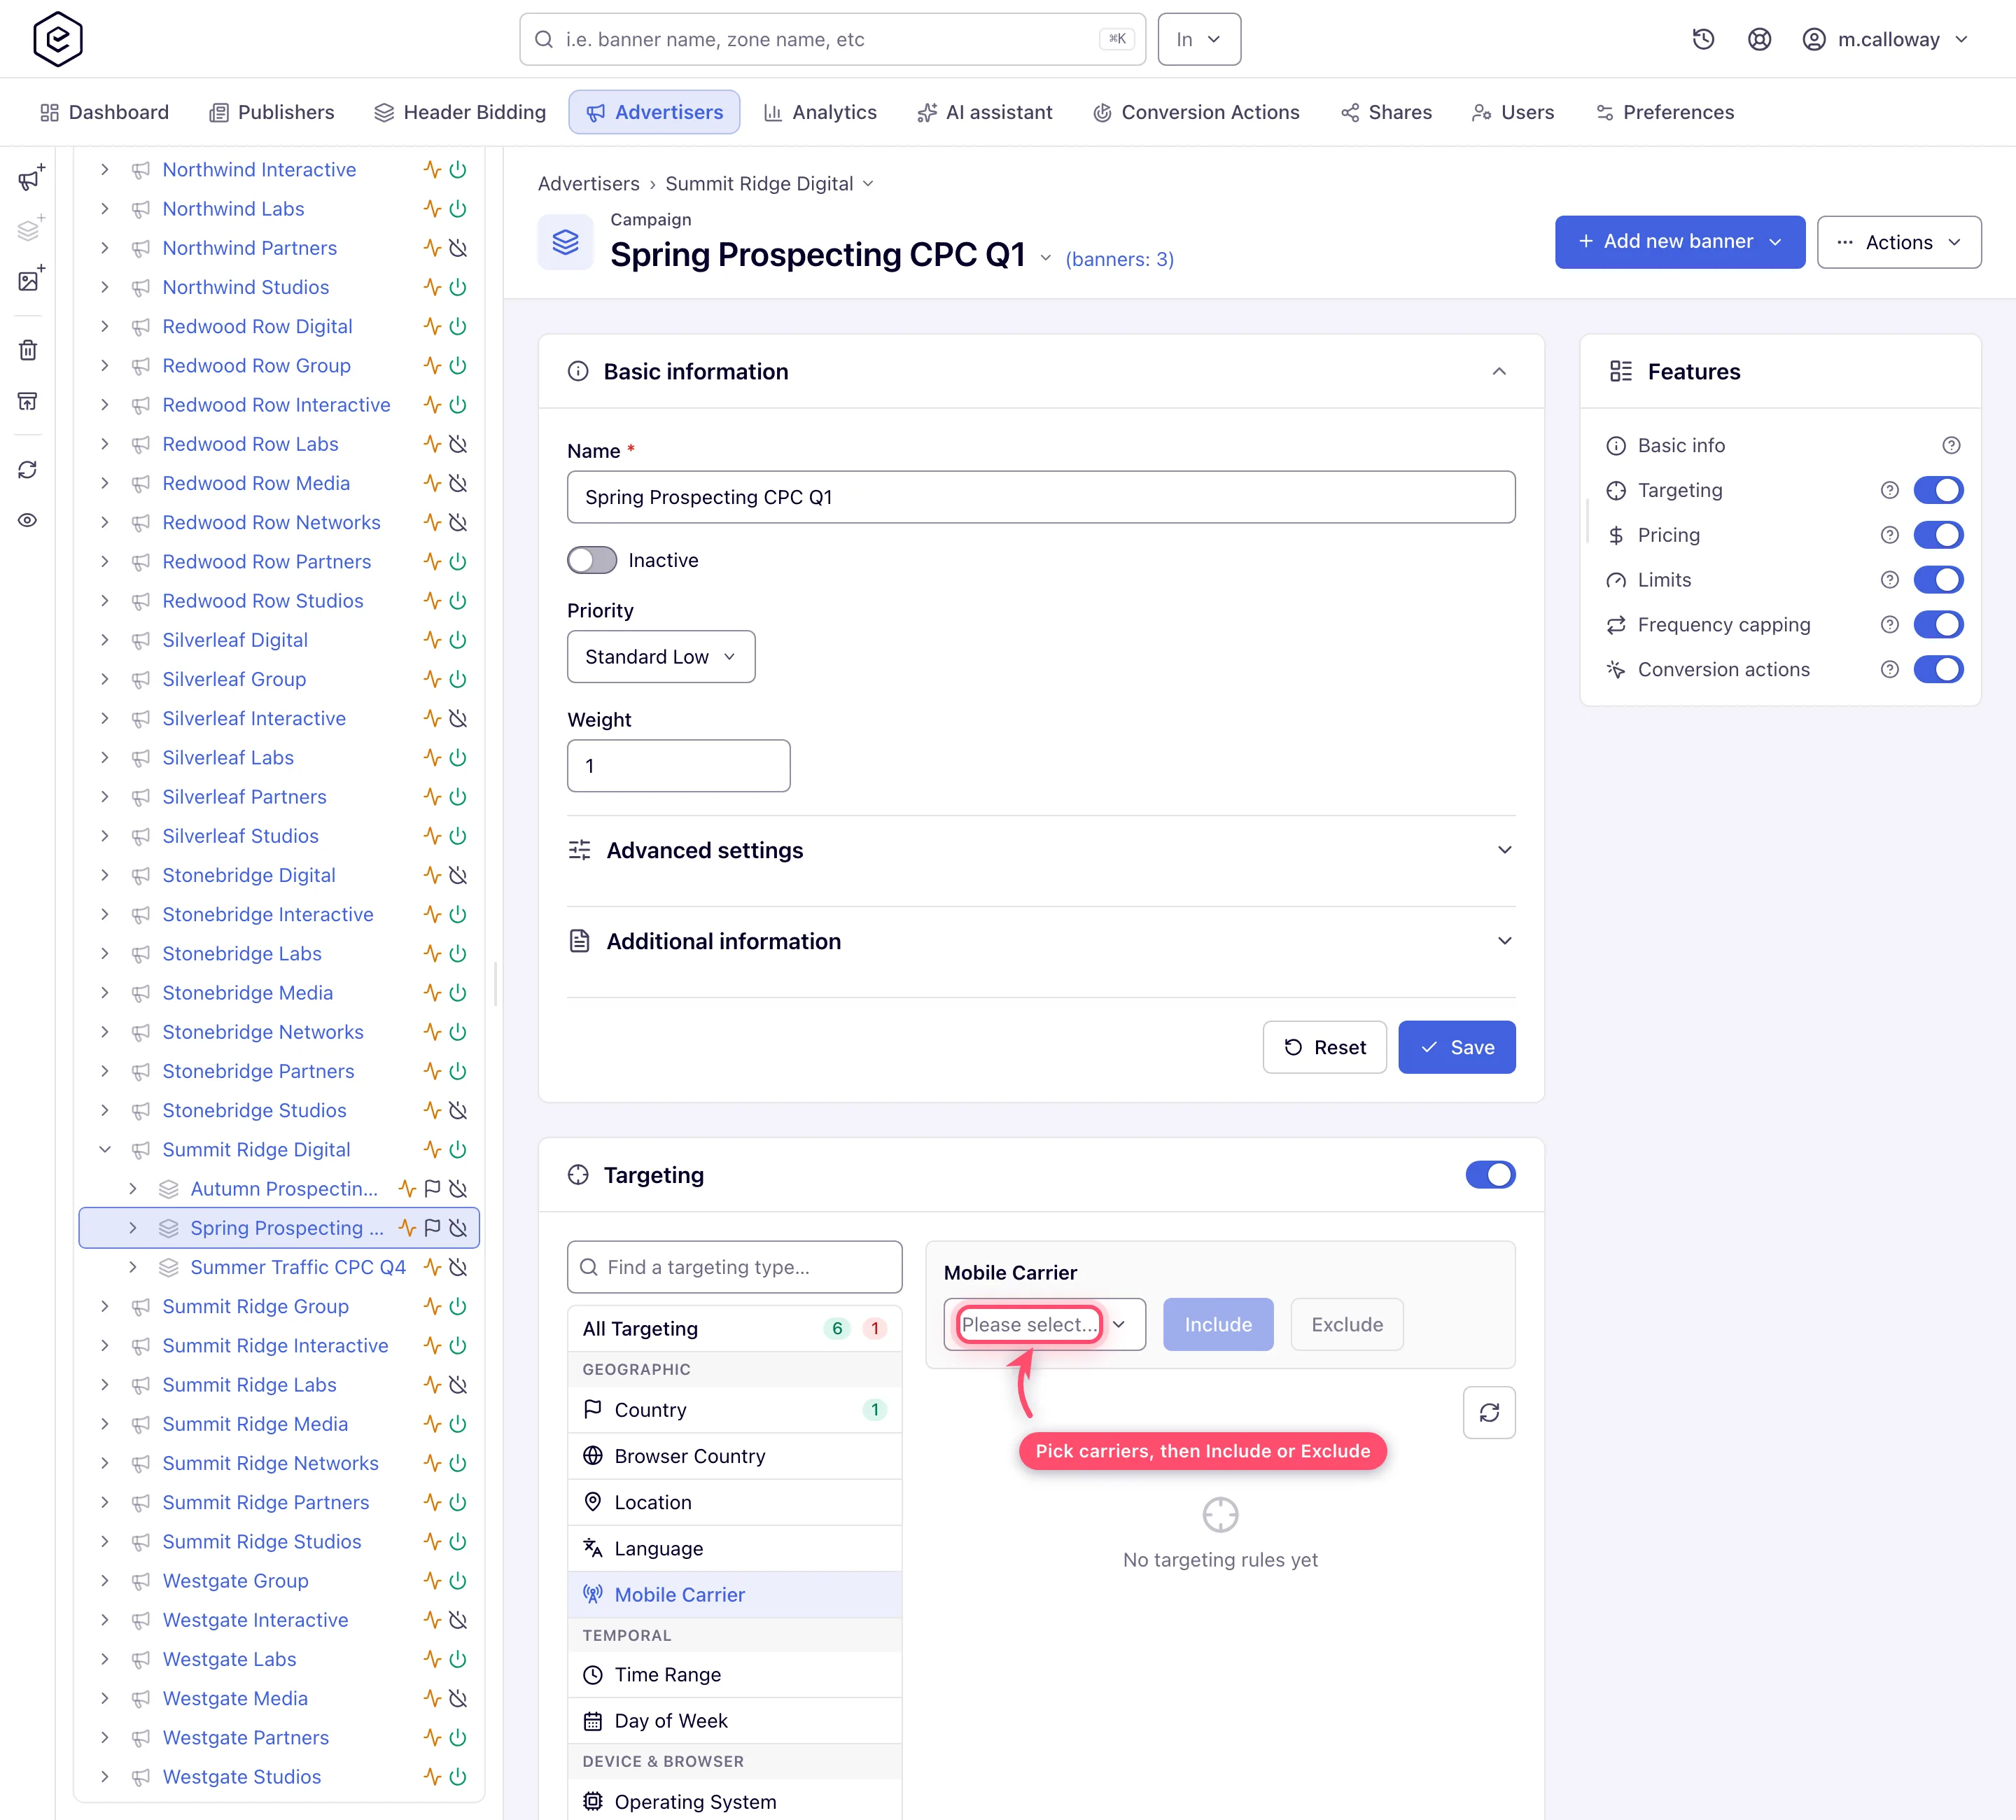2016x1820 pixels.
Task: Open the archive sidebar icon
Action: pyautogui.click(x=28, y=401)
